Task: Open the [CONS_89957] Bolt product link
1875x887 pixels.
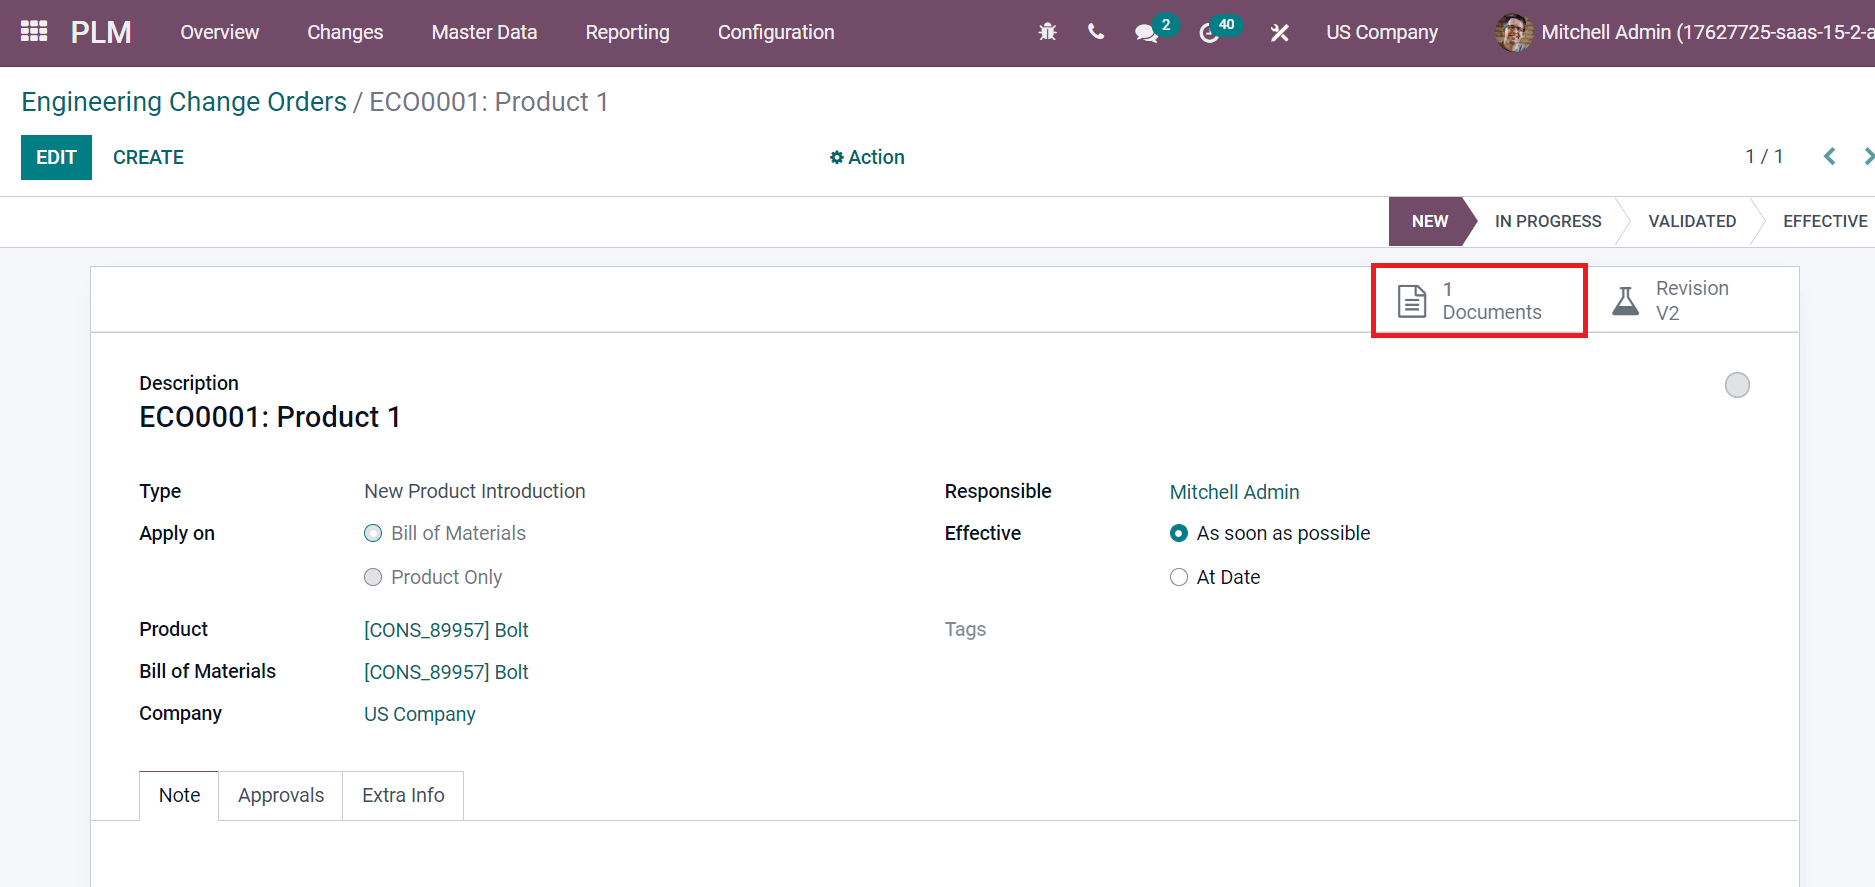Action: (x=446, y=630)
